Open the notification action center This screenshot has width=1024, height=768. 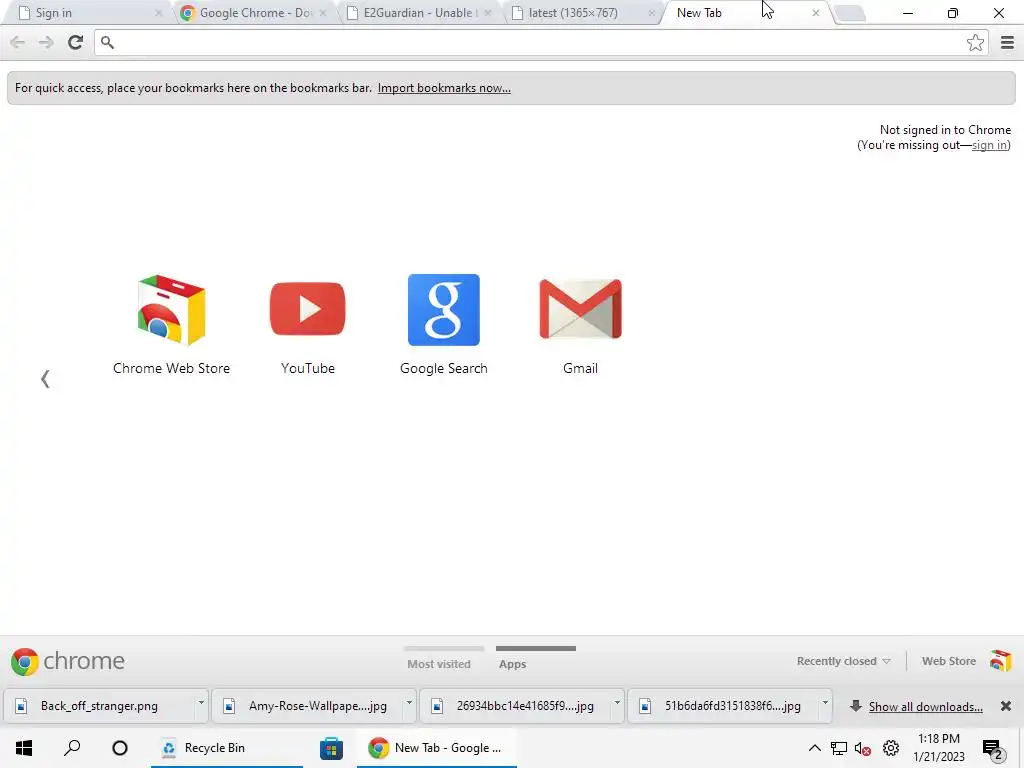[993, 748]
